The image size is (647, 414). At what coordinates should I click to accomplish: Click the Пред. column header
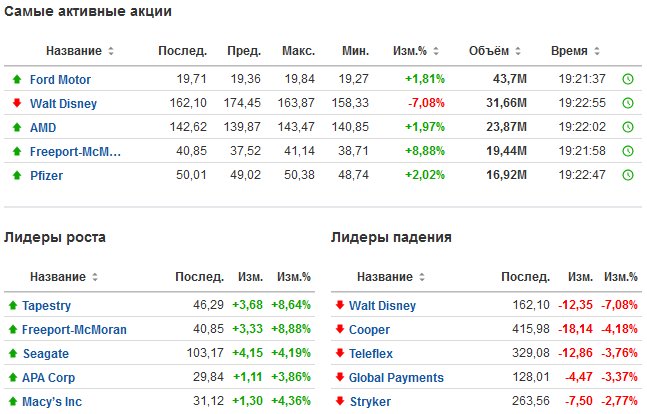click(244, 51)
